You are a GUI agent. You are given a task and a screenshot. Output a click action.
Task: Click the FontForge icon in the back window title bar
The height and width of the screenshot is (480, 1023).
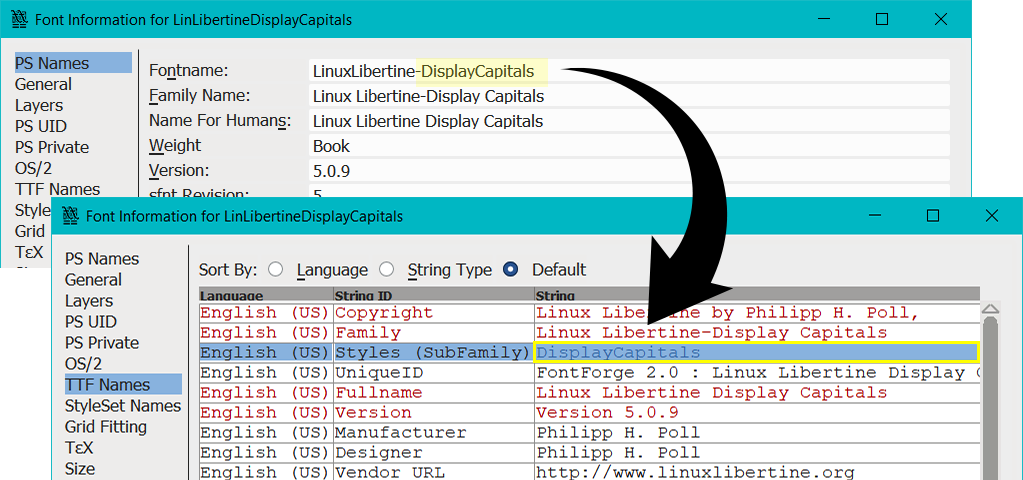tap(18, 20)
